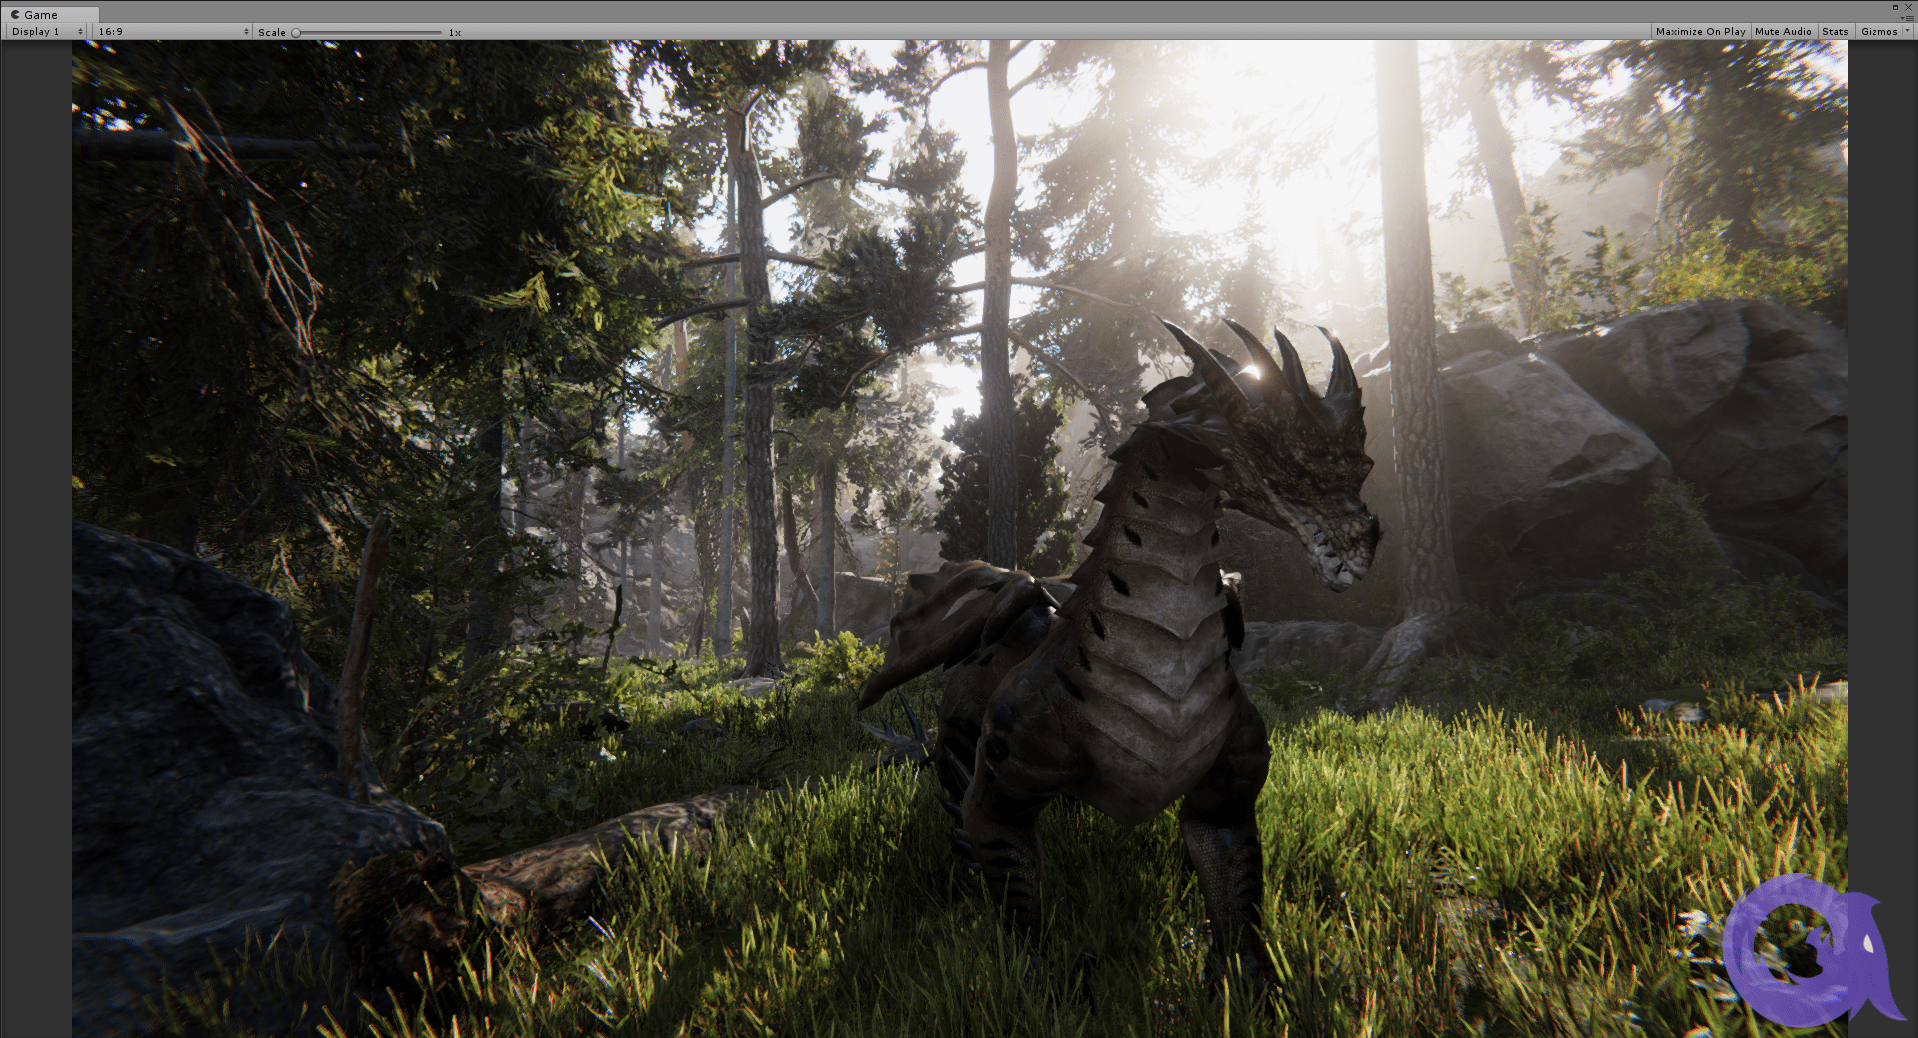1918x1038 pixels.
Task: Click the rendered game viewport
Action: 960,539
